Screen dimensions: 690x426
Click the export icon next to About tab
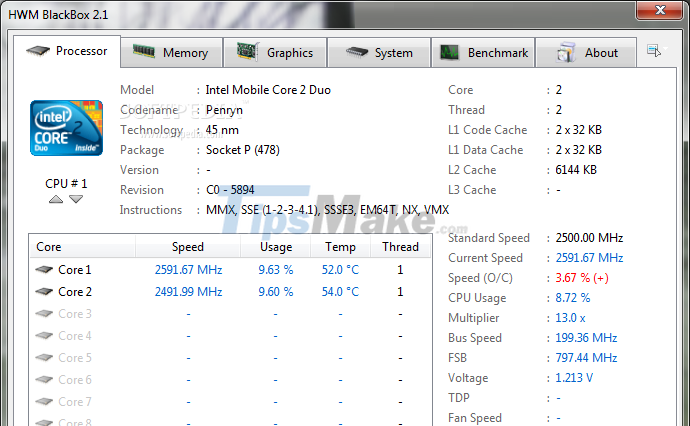click(x=654, y=51)
